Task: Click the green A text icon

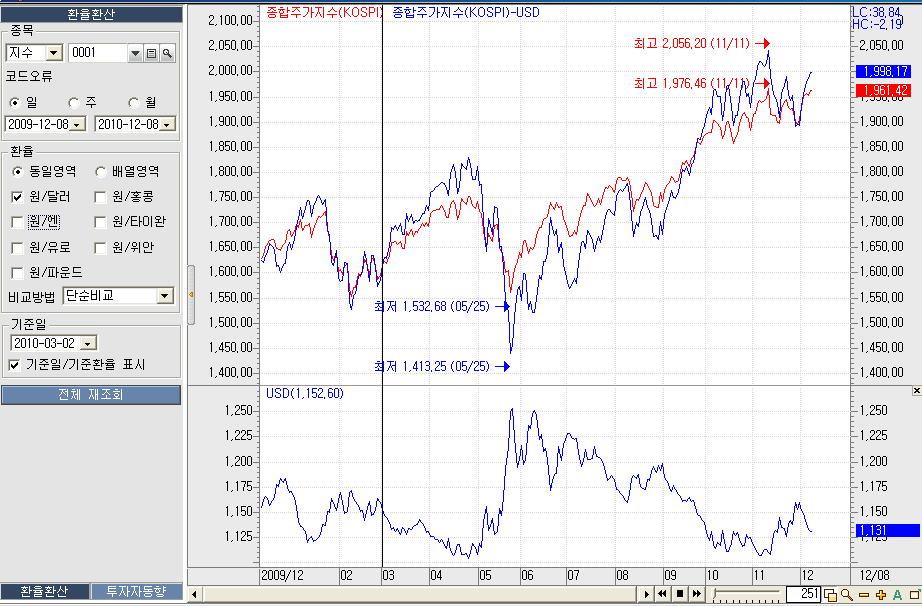Action: tap(897, 594)
